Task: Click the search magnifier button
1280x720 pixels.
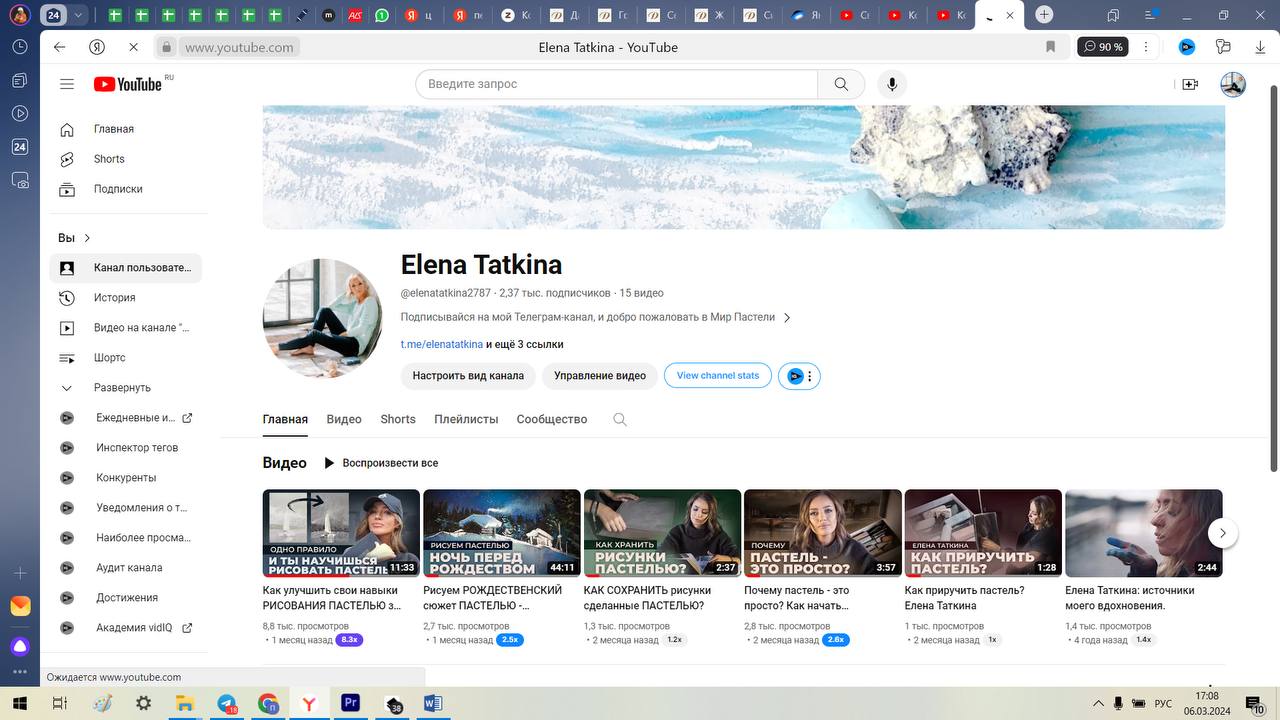Action: coord(841,85)
